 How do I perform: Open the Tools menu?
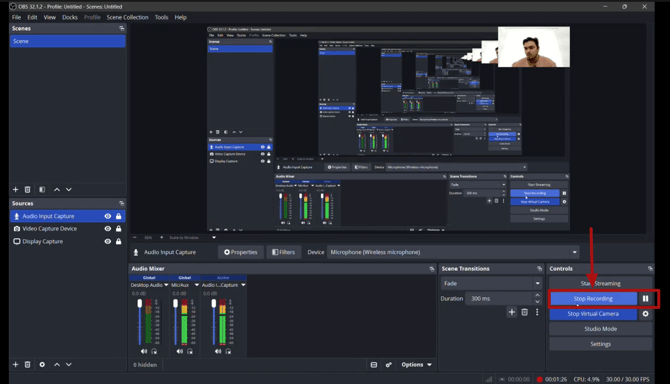[x=162, y=17]
